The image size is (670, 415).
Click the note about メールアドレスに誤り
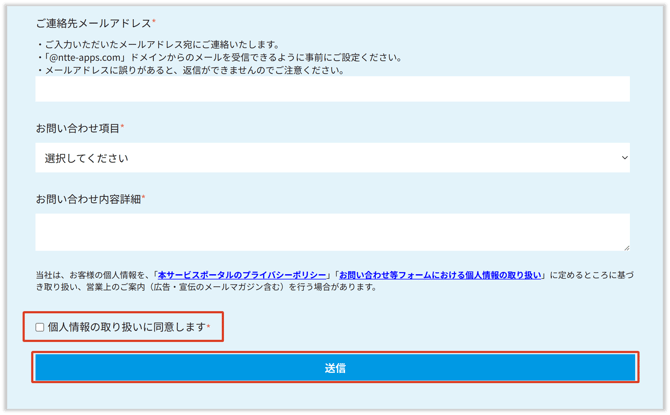tap(190, 71)
